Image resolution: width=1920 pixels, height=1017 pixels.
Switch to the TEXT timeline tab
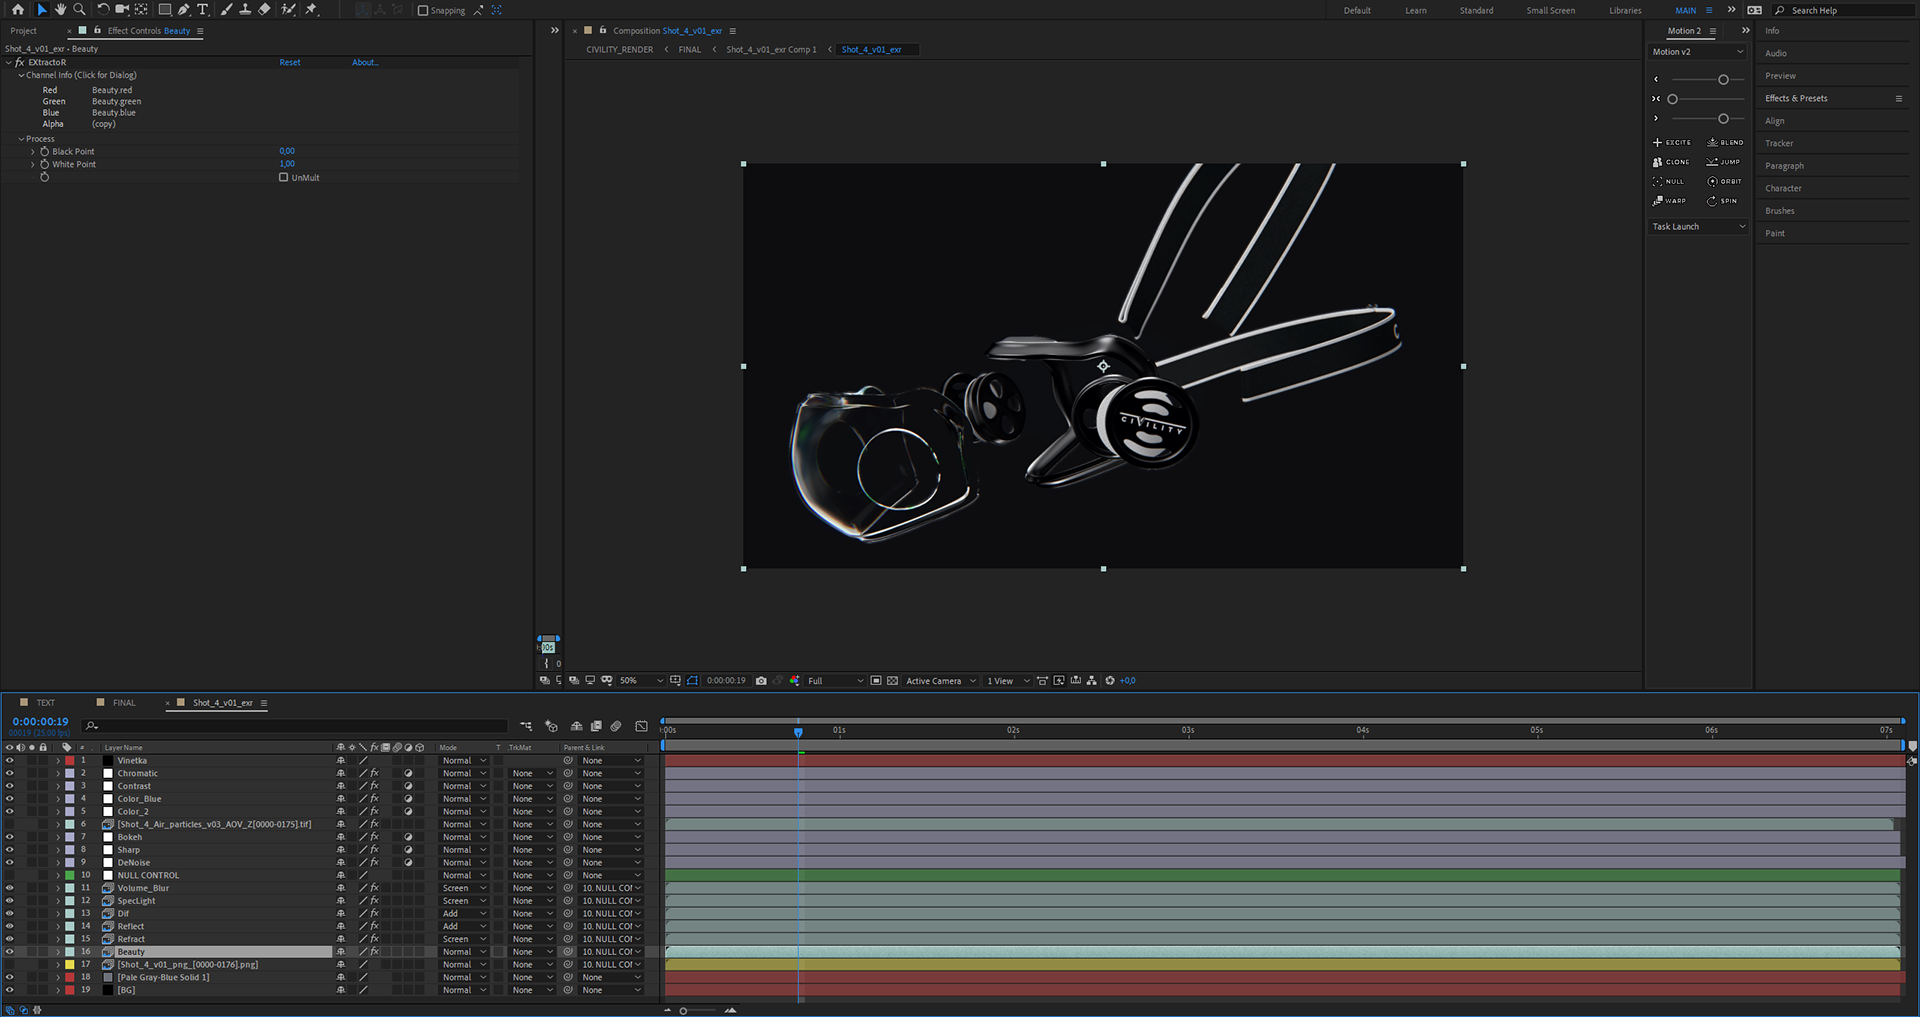46,703
